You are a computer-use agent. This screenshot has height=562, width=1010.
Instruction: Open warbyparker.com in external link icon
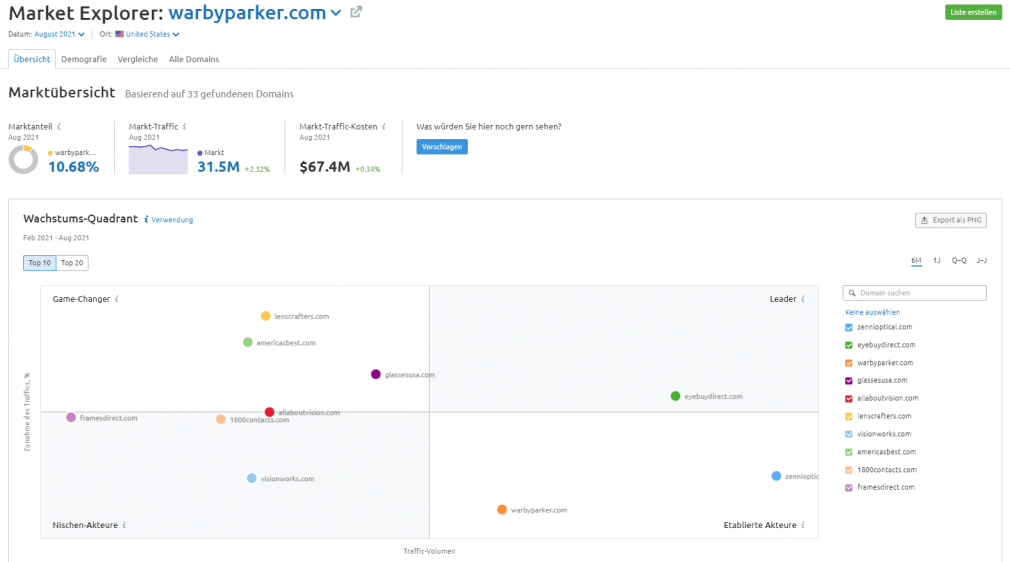(x=356, y=12)
